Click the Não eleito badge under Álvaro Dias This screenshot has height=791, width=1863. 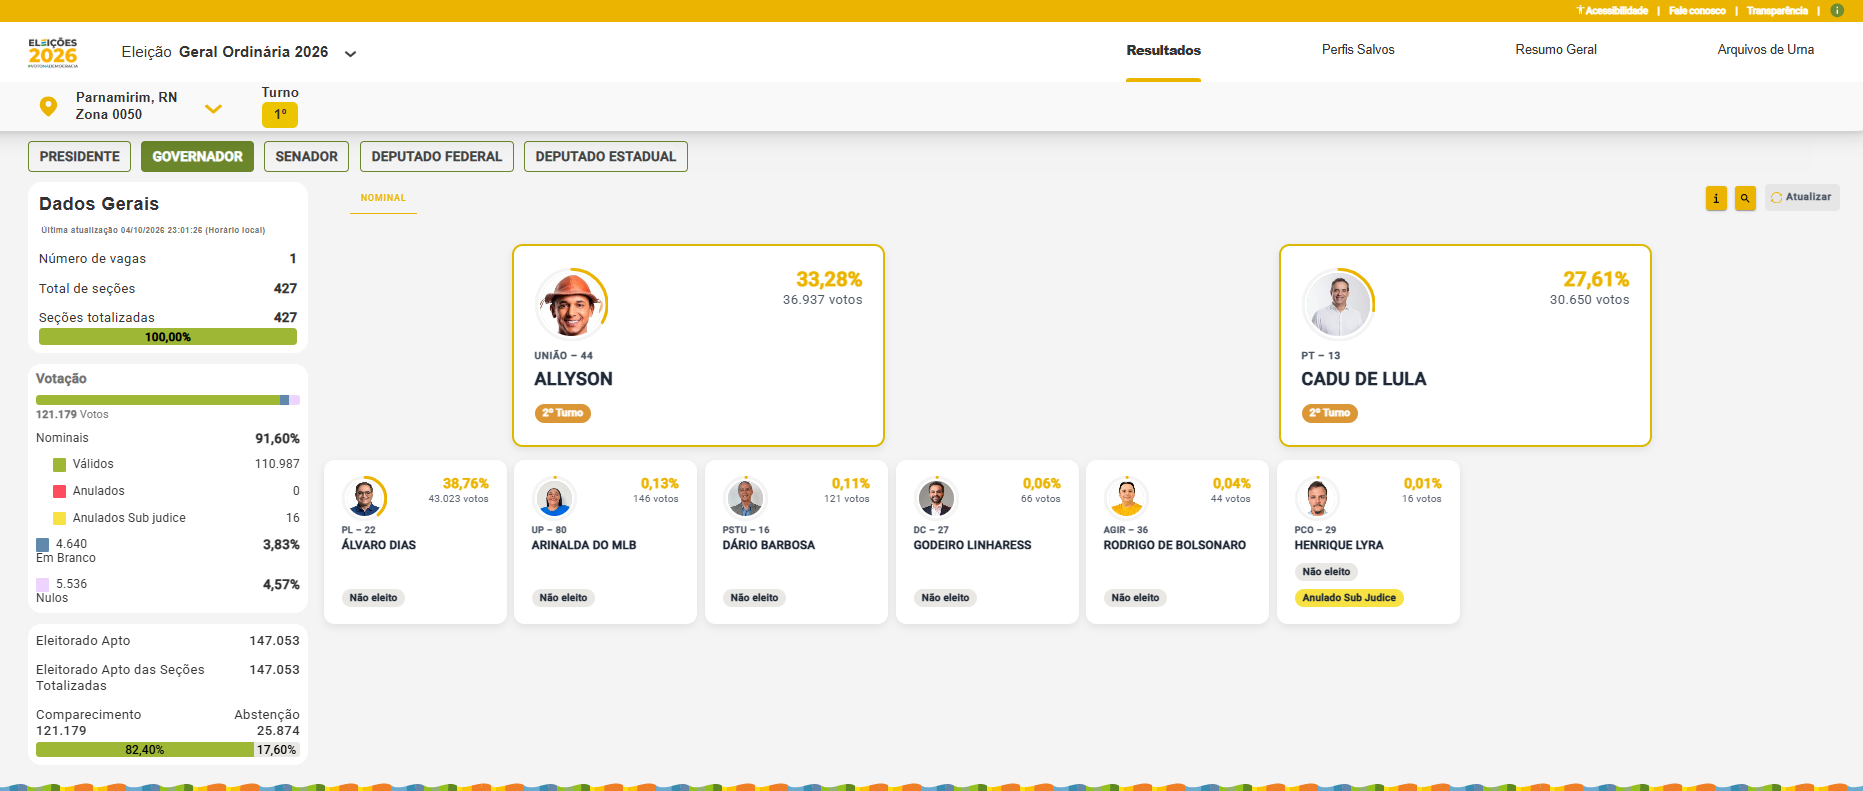(x=373, y=598)
